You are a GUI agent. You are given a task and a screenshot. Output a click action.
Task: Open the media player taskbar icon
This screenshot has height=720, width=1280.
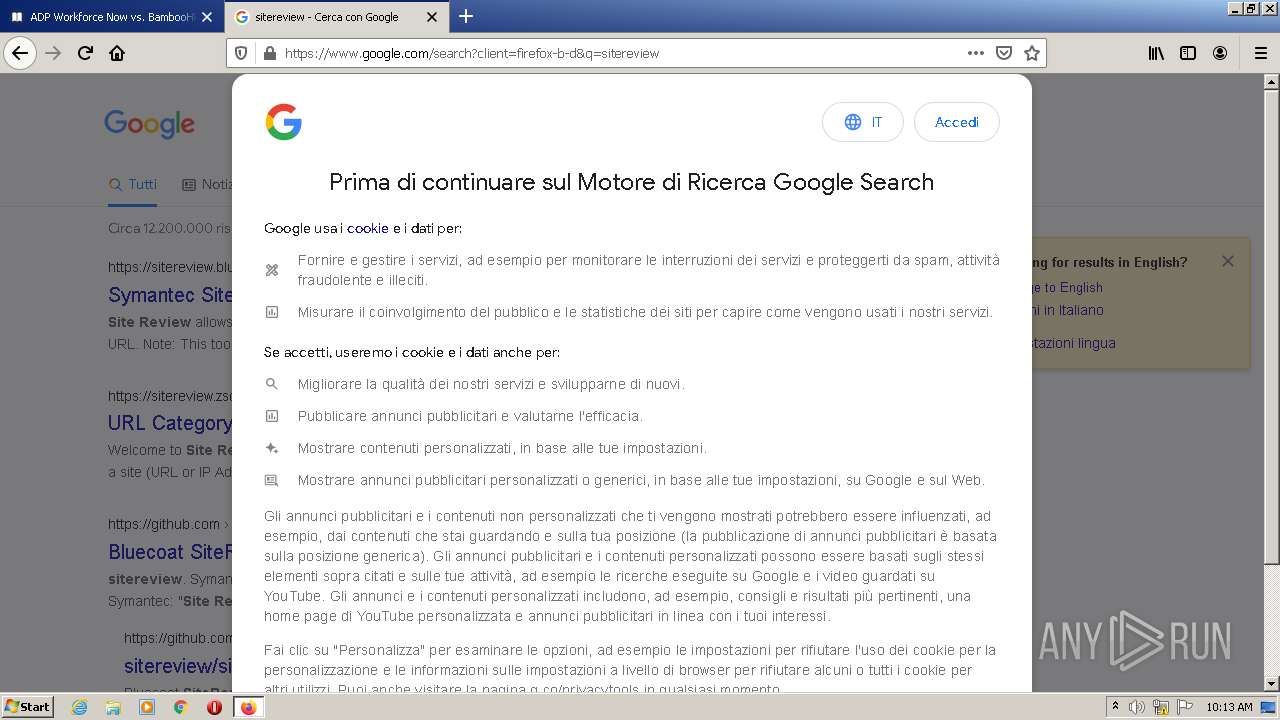pos(147,707)
